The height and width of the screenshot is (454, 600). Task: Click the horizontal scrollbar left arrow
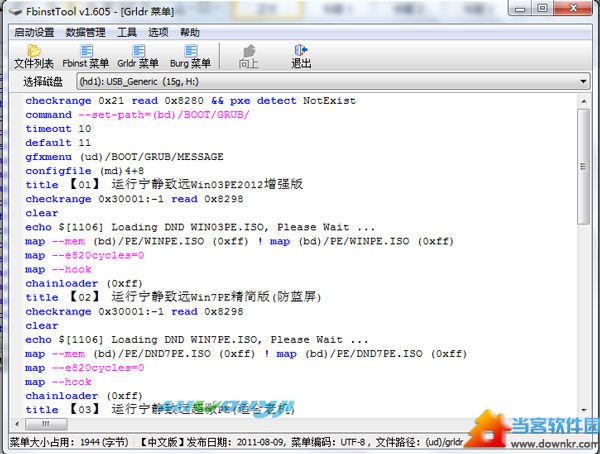(x=17, y=424)
